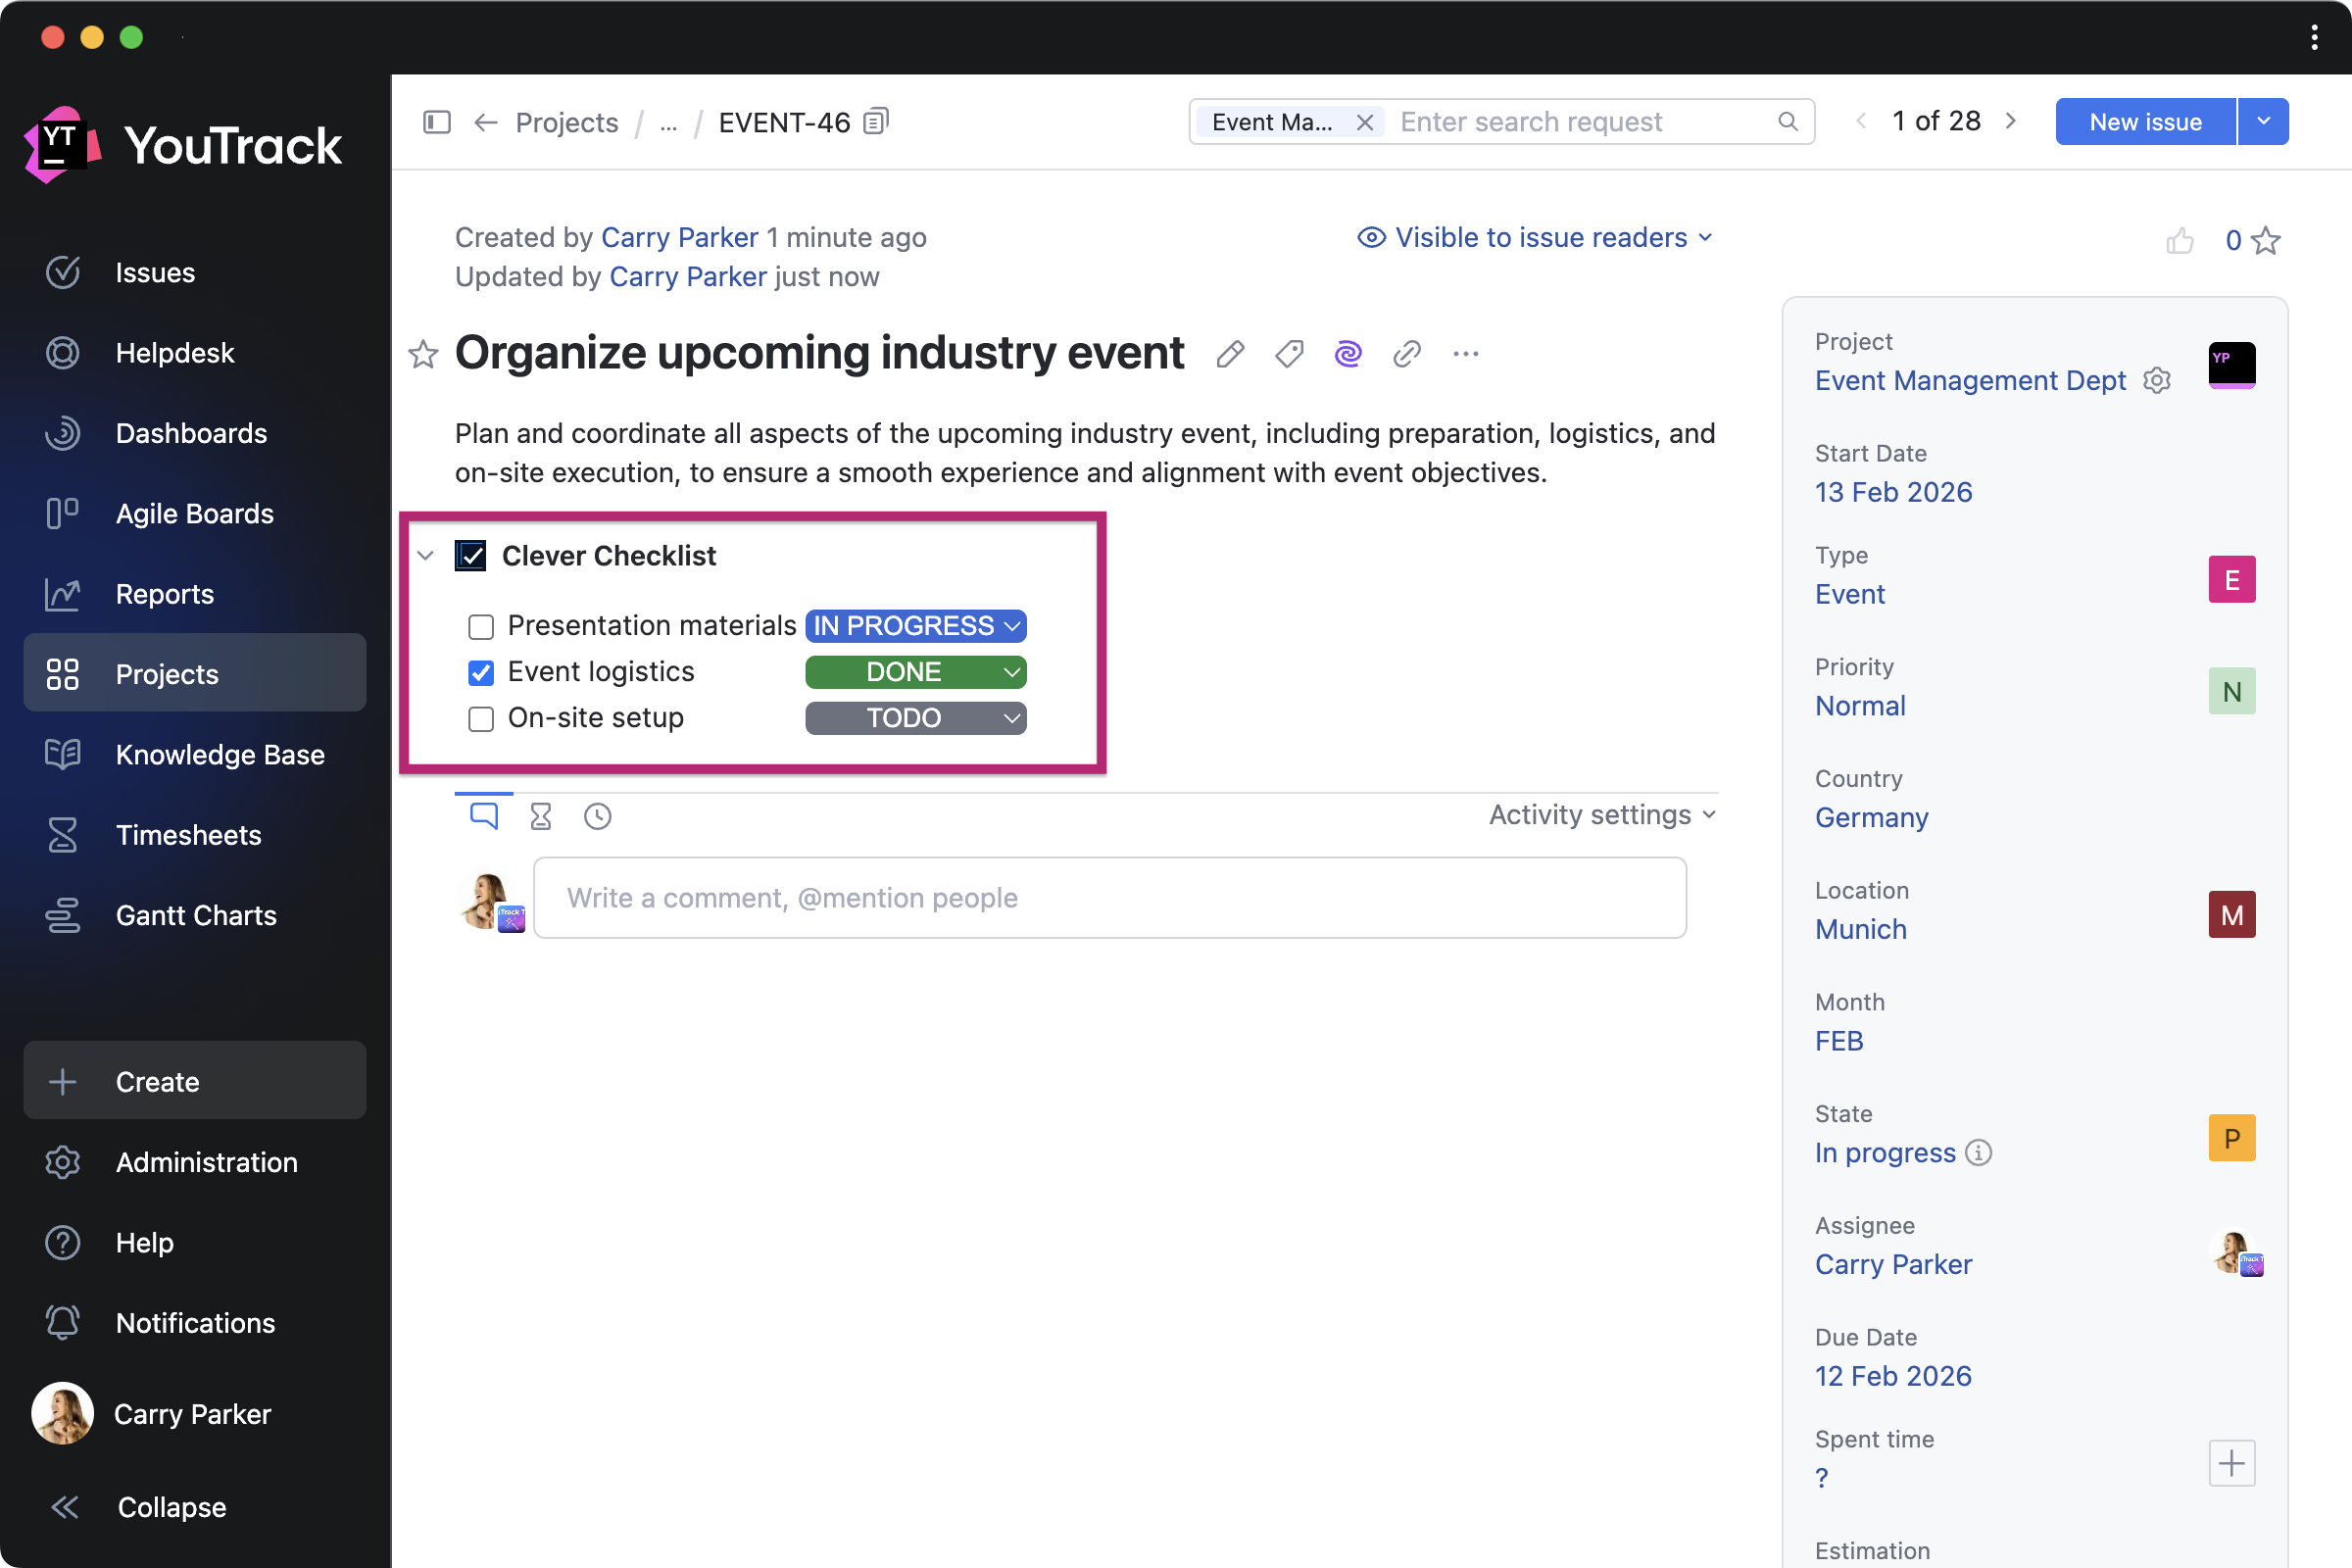Image resolution: width=2352 pixels, height=1568 pixels.
Task: Toggle the sidebar panel icon in header
Action: coord(437,122)
